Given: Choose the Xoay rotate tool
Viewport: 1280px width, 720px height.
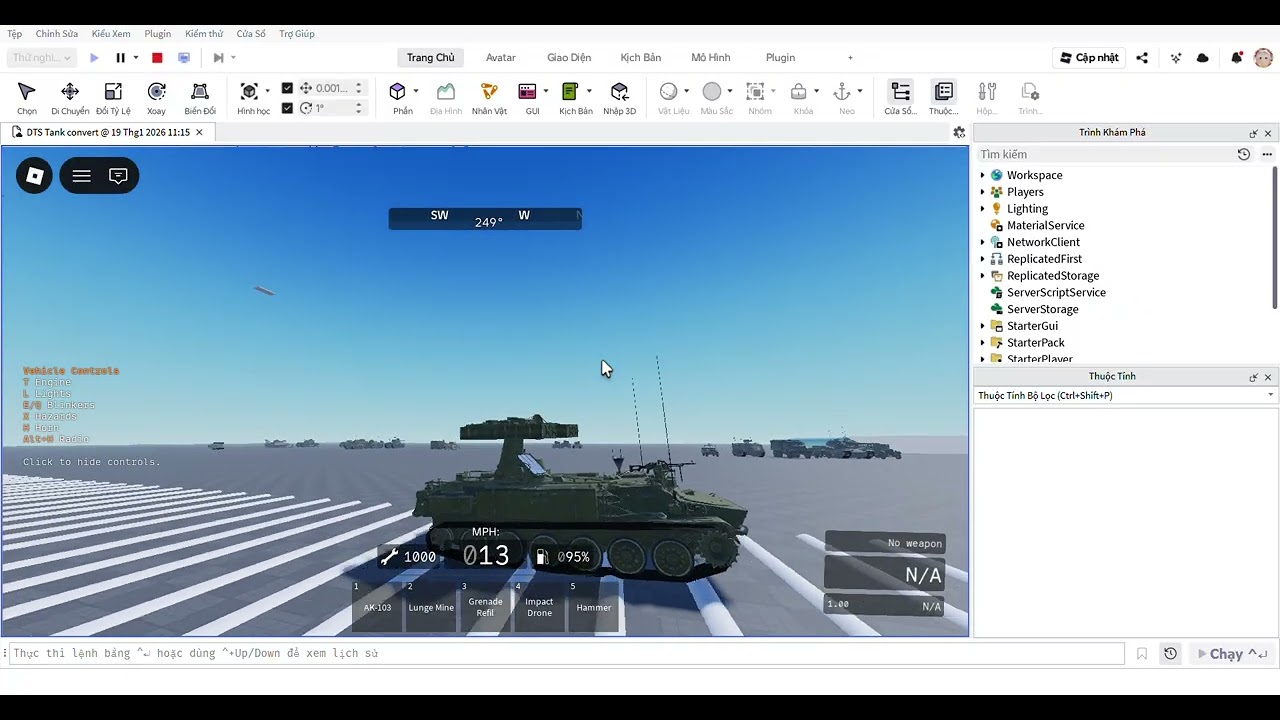Looking at the screenshot, I should coord(156,98).
